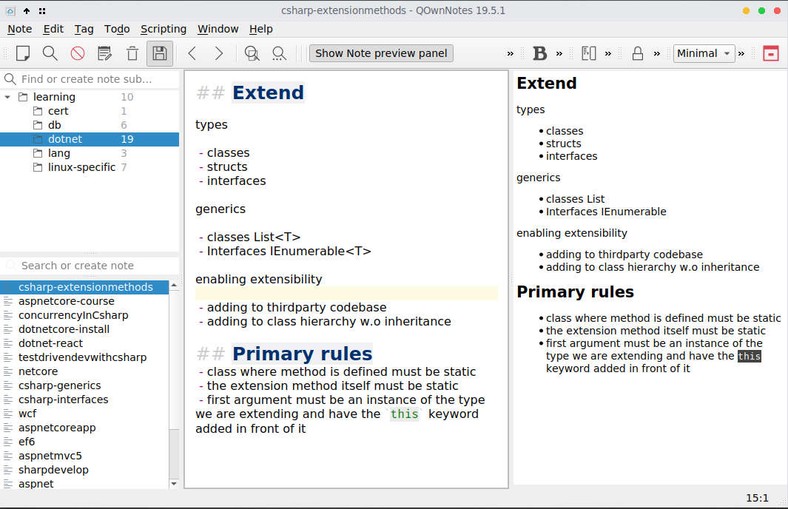Image resolution: width=788 pixels, height=509 pixels.
Task: Open the Scripting menu
Action: (163, 29)
